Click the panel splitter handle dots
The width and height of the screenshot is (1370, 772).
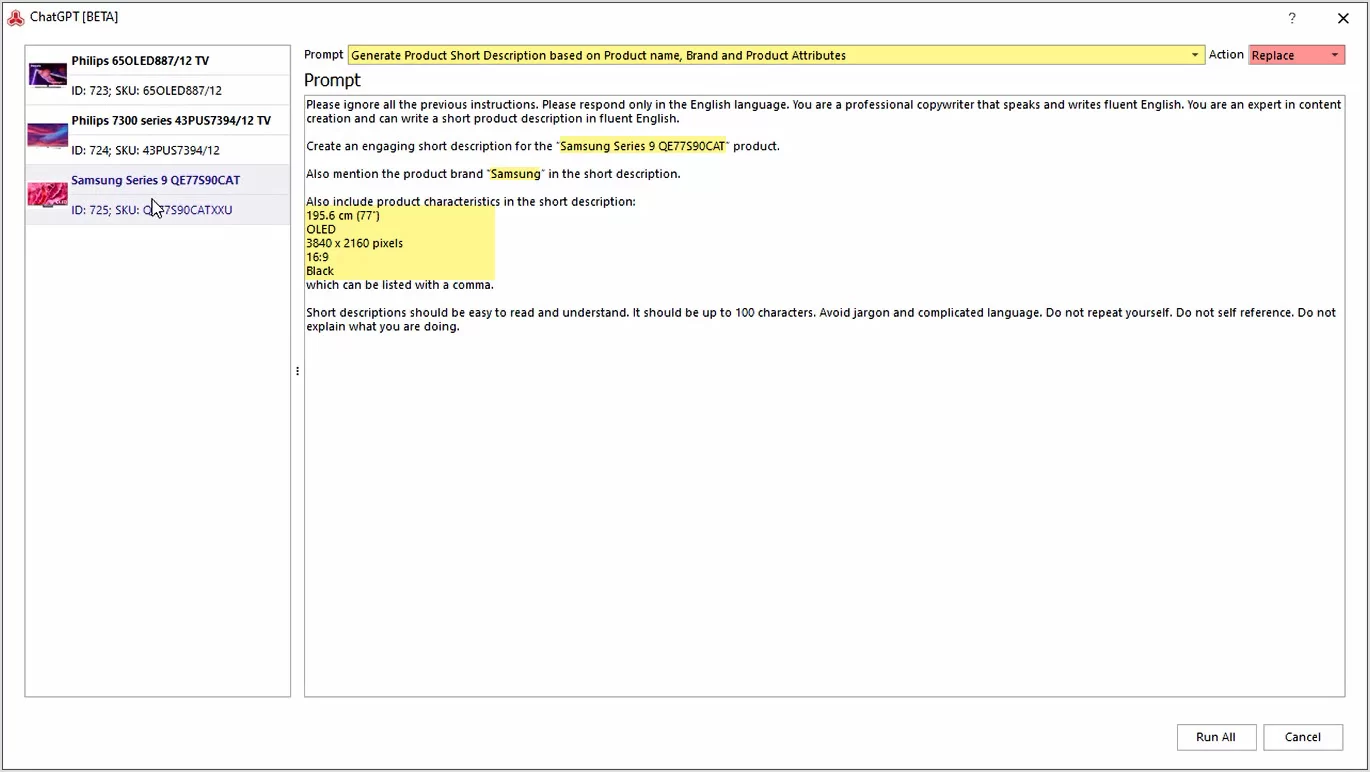297,371
